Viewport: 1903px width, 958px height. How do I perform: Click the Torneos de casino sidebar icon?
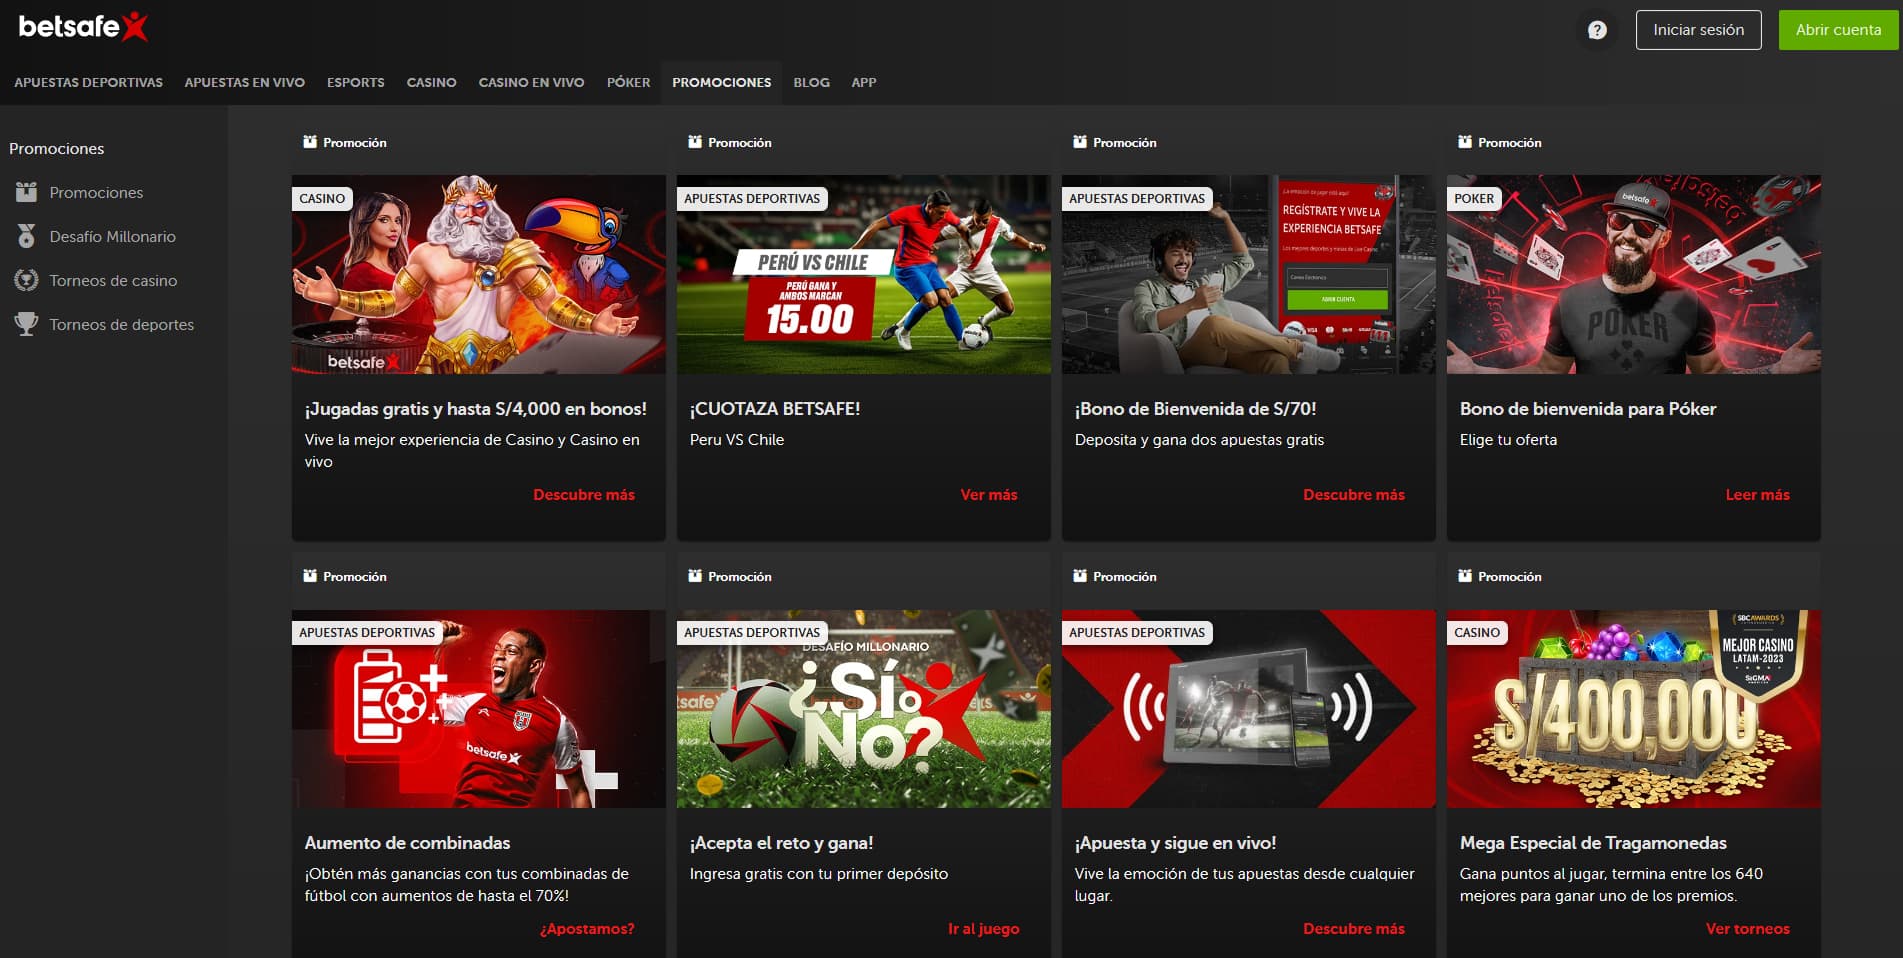pyautogui.click(x=24, y=280)
